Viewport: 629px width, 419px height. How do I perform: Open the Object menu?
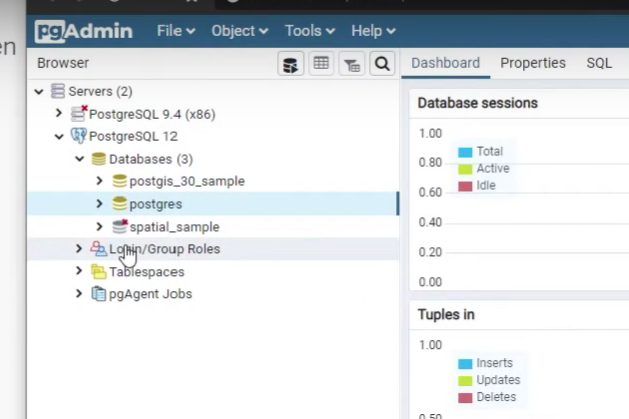click(x=239, y=31)
